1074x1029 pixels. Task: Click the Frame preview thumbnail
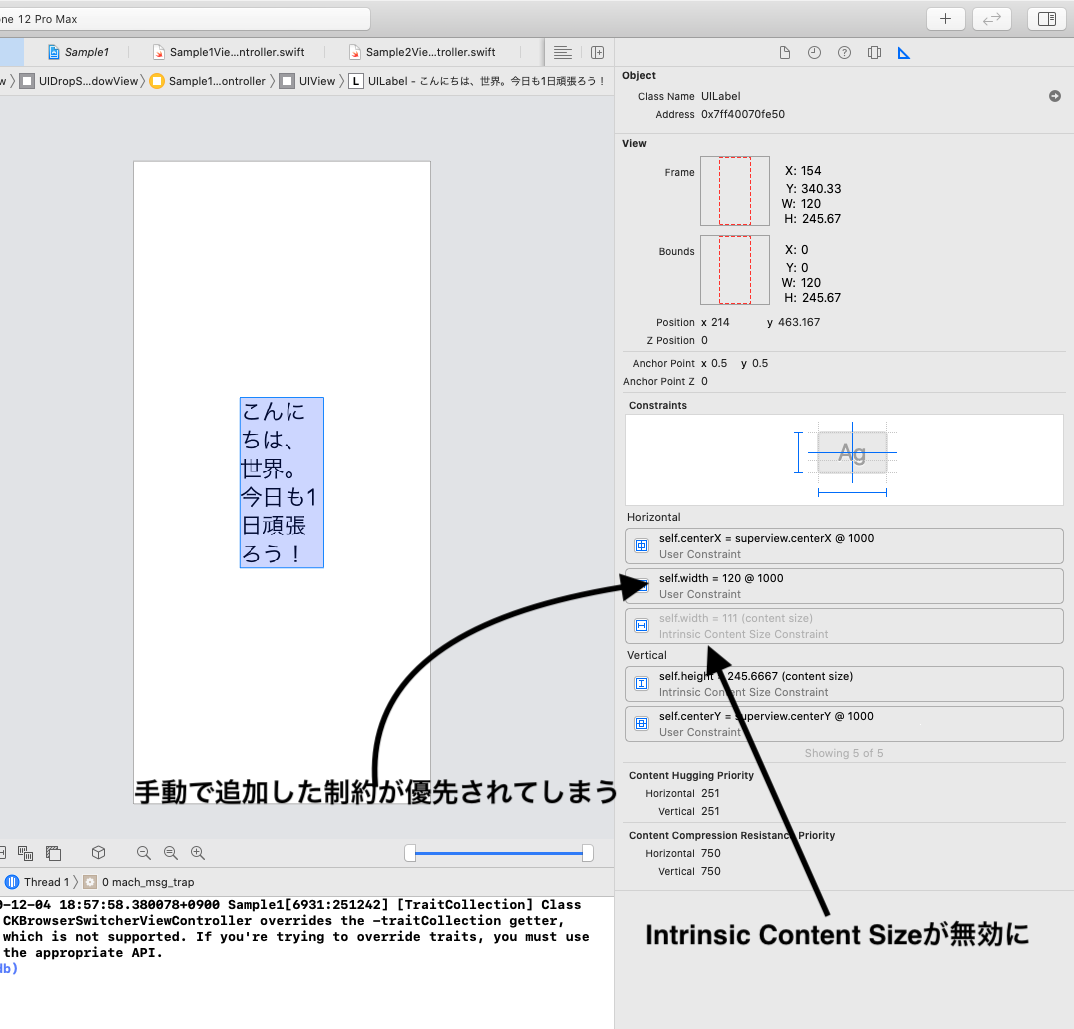[735, 191]
